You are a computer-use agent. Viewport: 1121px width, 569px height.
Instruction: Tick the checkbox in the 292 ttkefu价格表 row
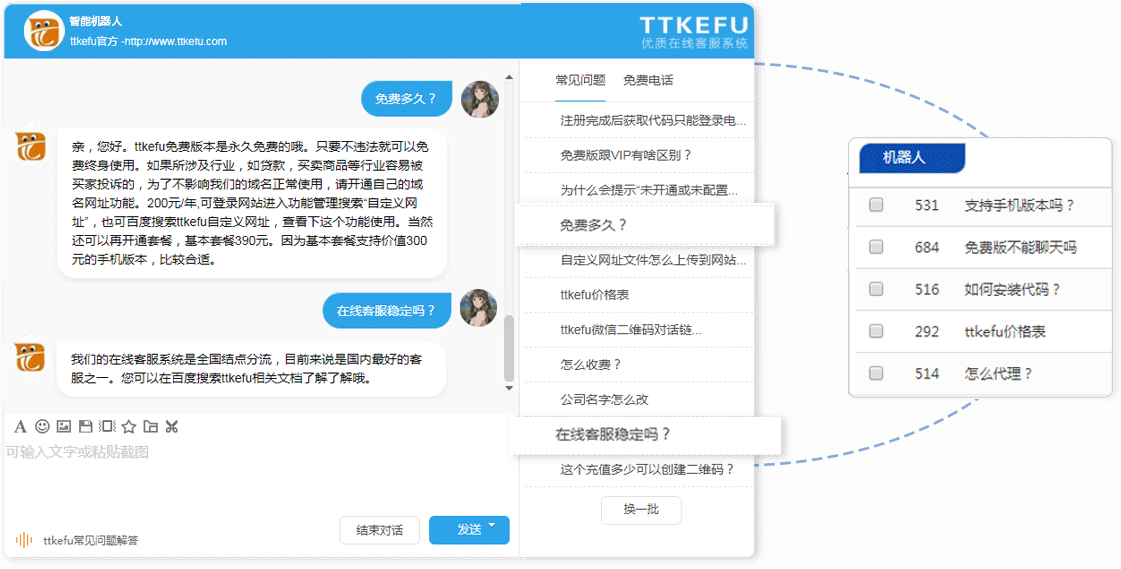point(876,331)
